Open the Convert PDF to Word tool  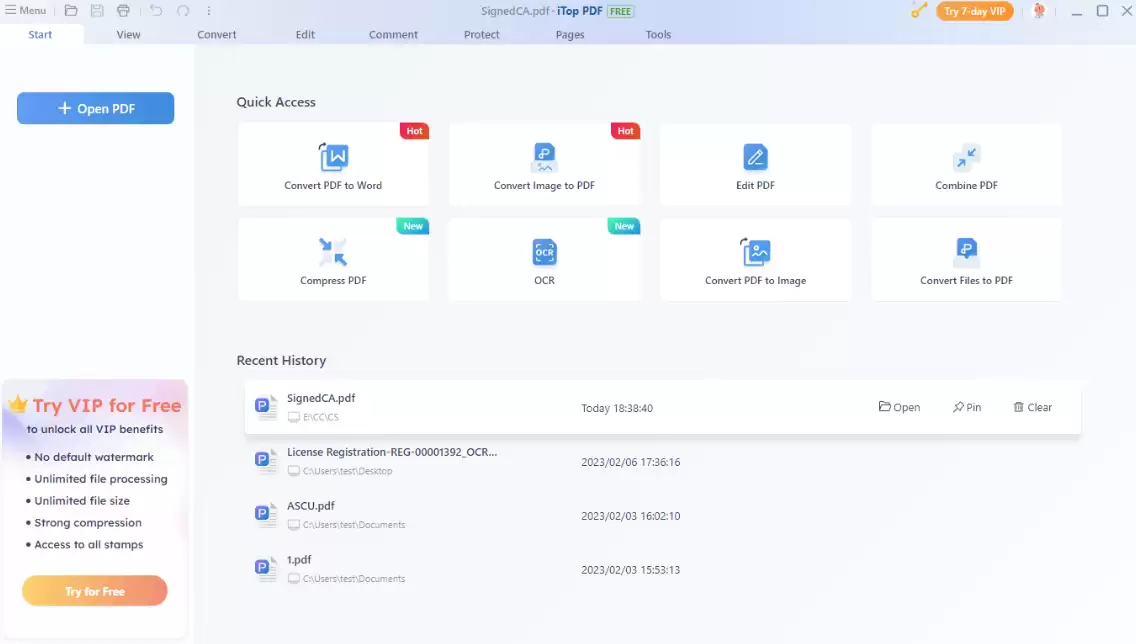[333, 165]
